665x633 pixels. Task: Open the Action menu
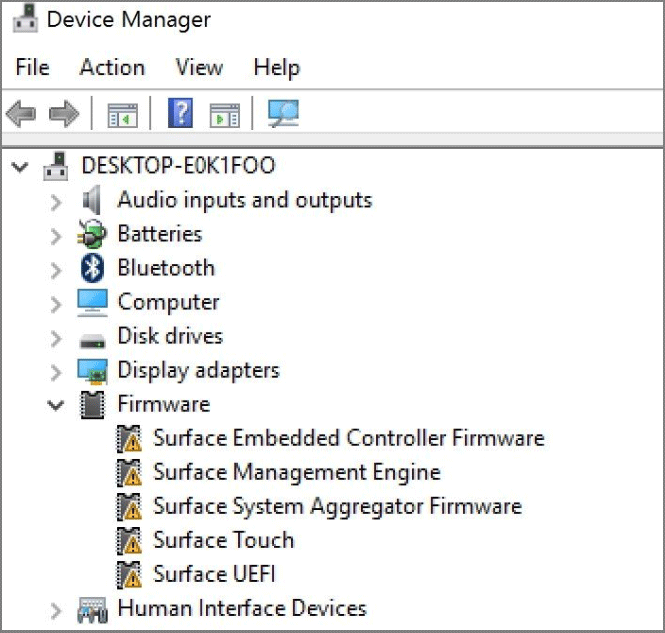[112, 67]
